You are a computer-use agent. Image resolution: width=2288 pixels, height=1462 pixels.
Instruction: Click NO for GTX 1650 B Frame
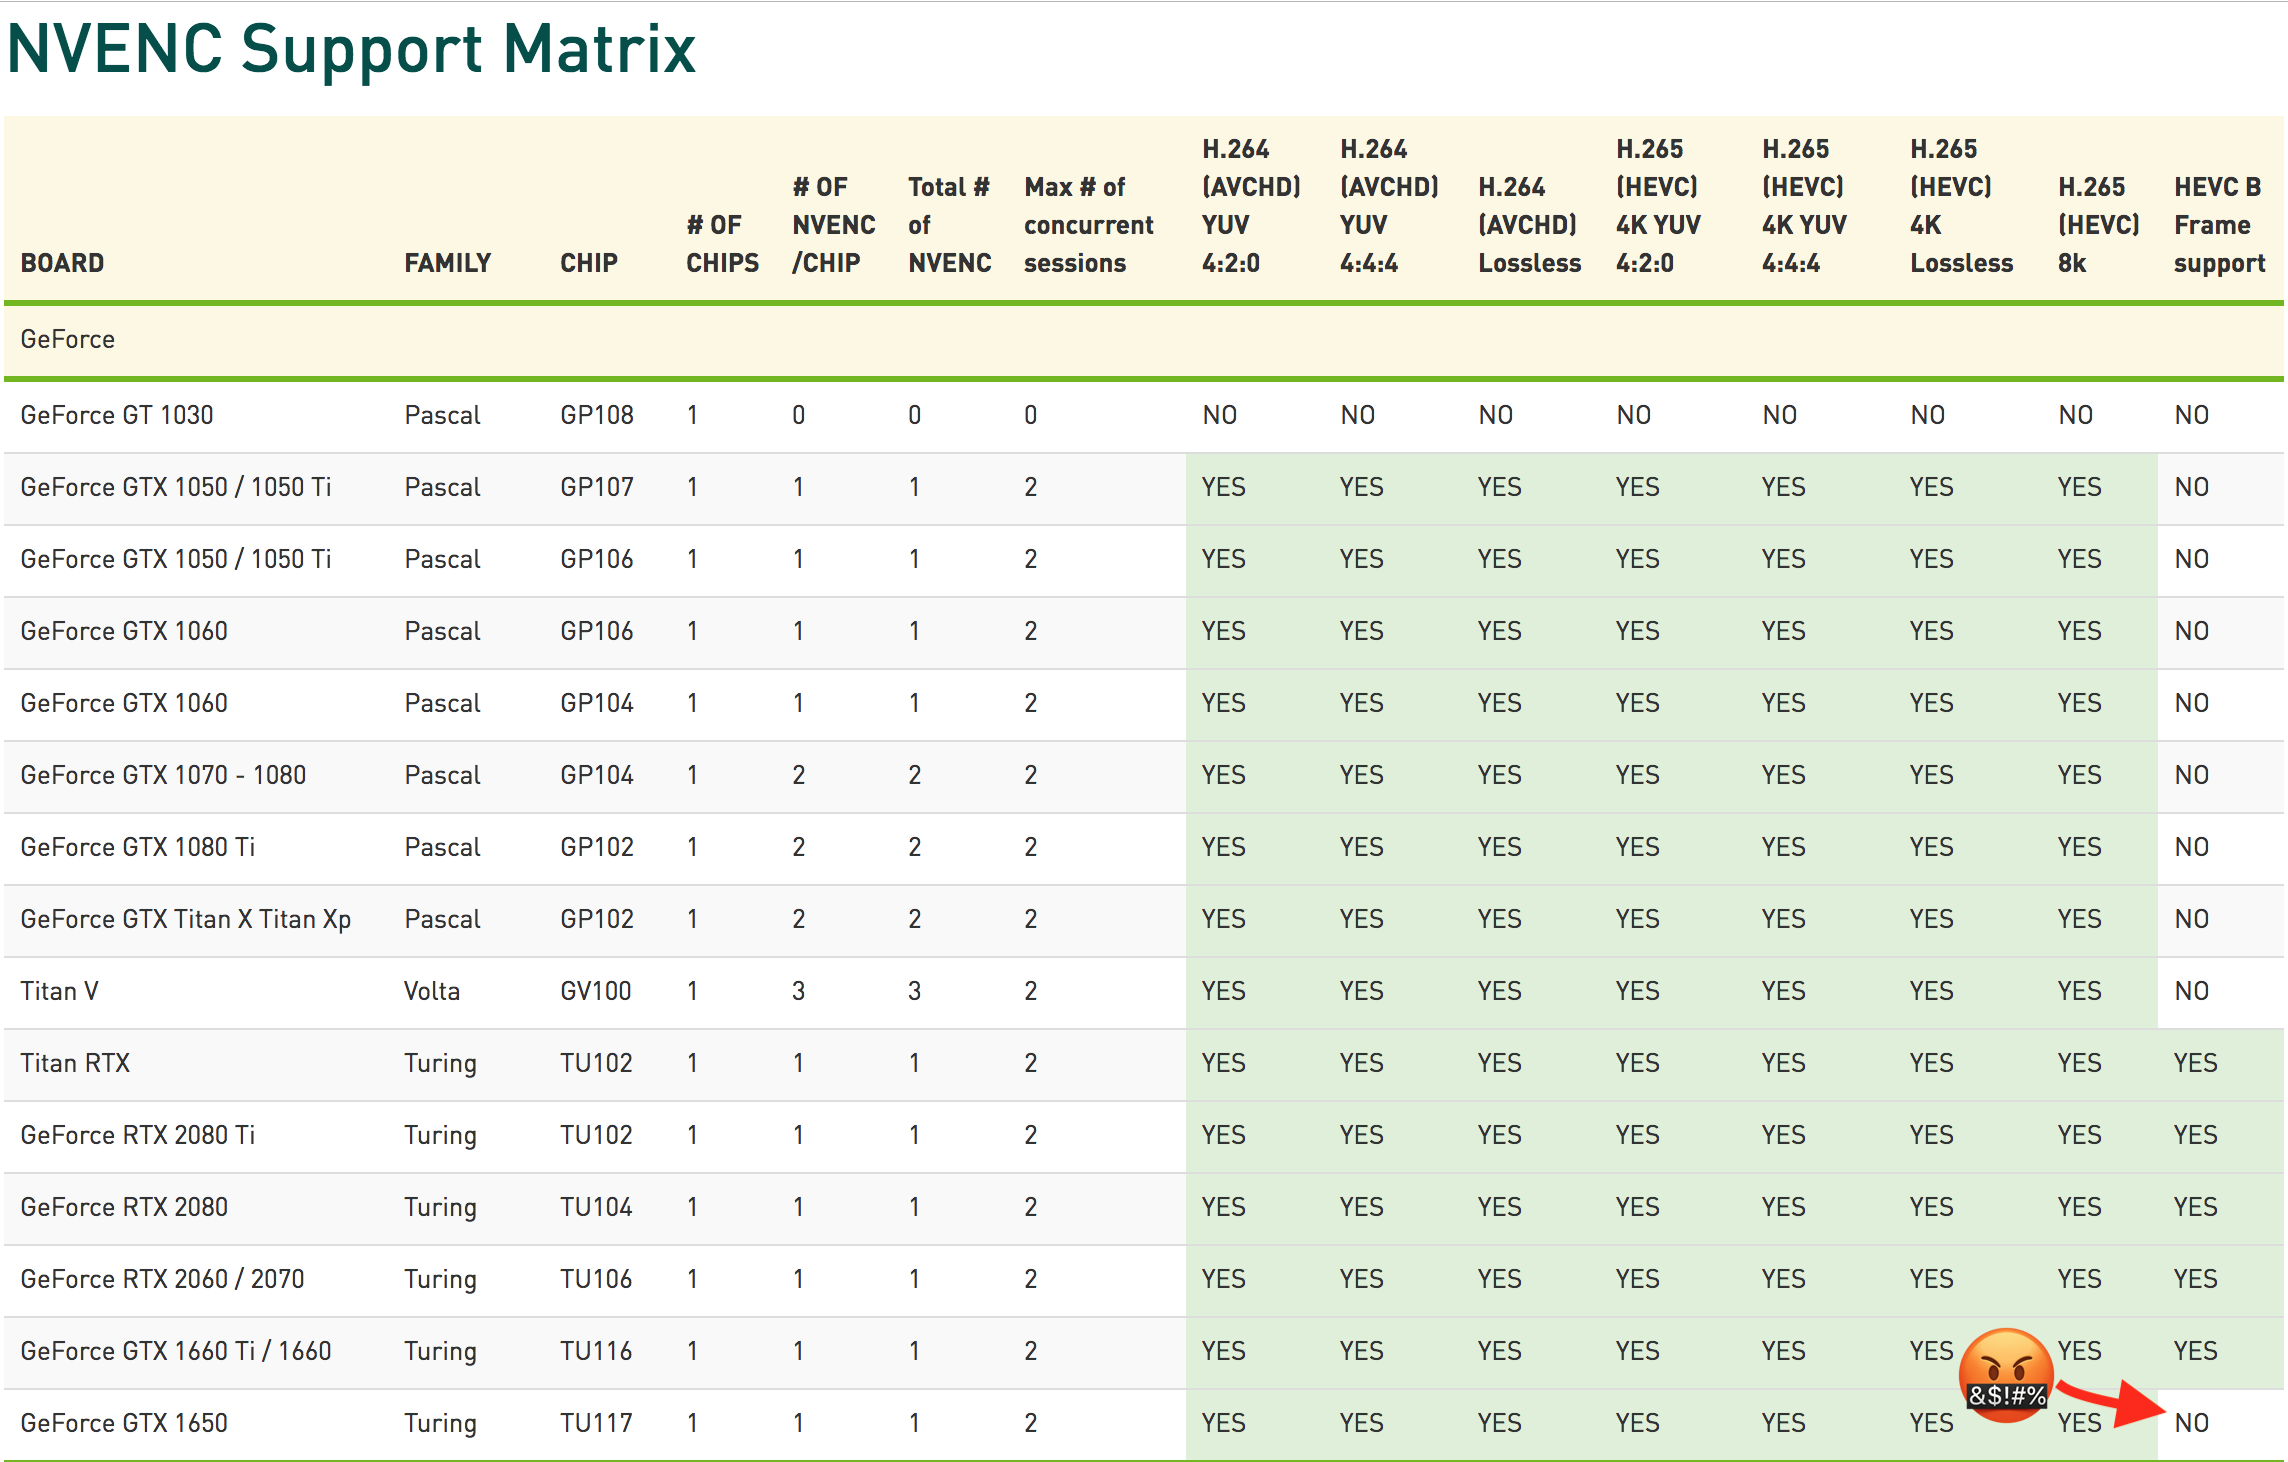(2191, 1423)
